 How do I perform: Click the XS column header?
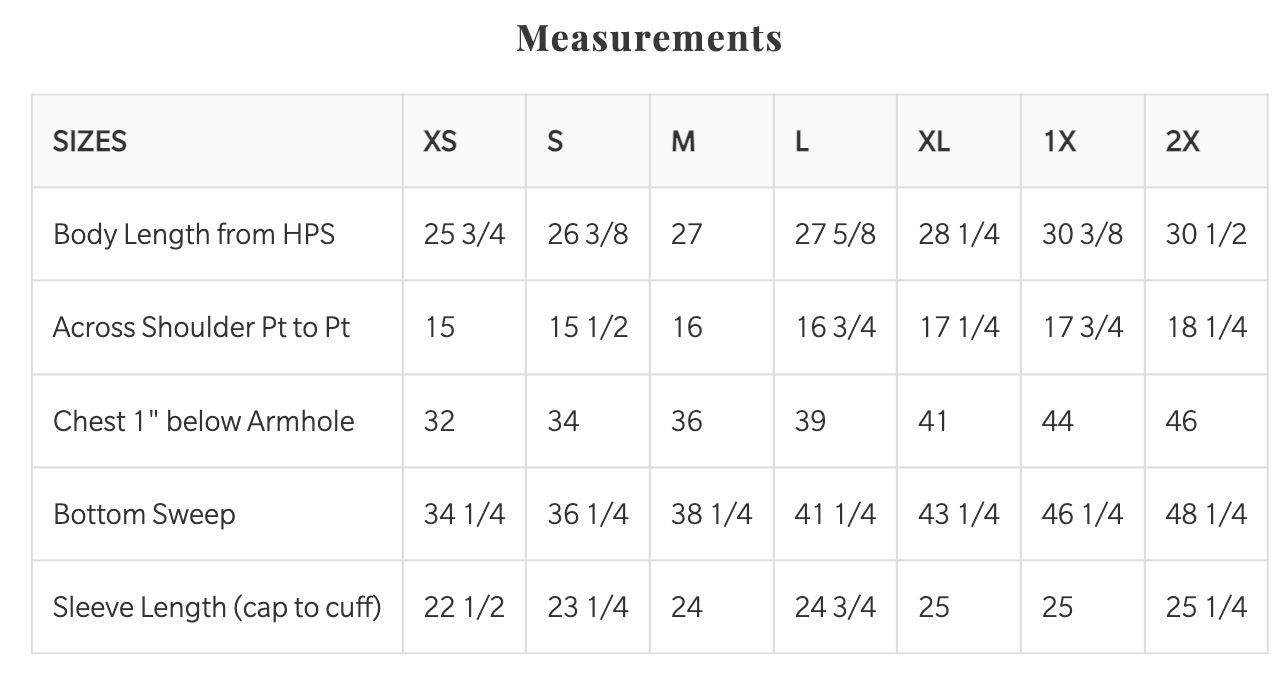point(440,141)
